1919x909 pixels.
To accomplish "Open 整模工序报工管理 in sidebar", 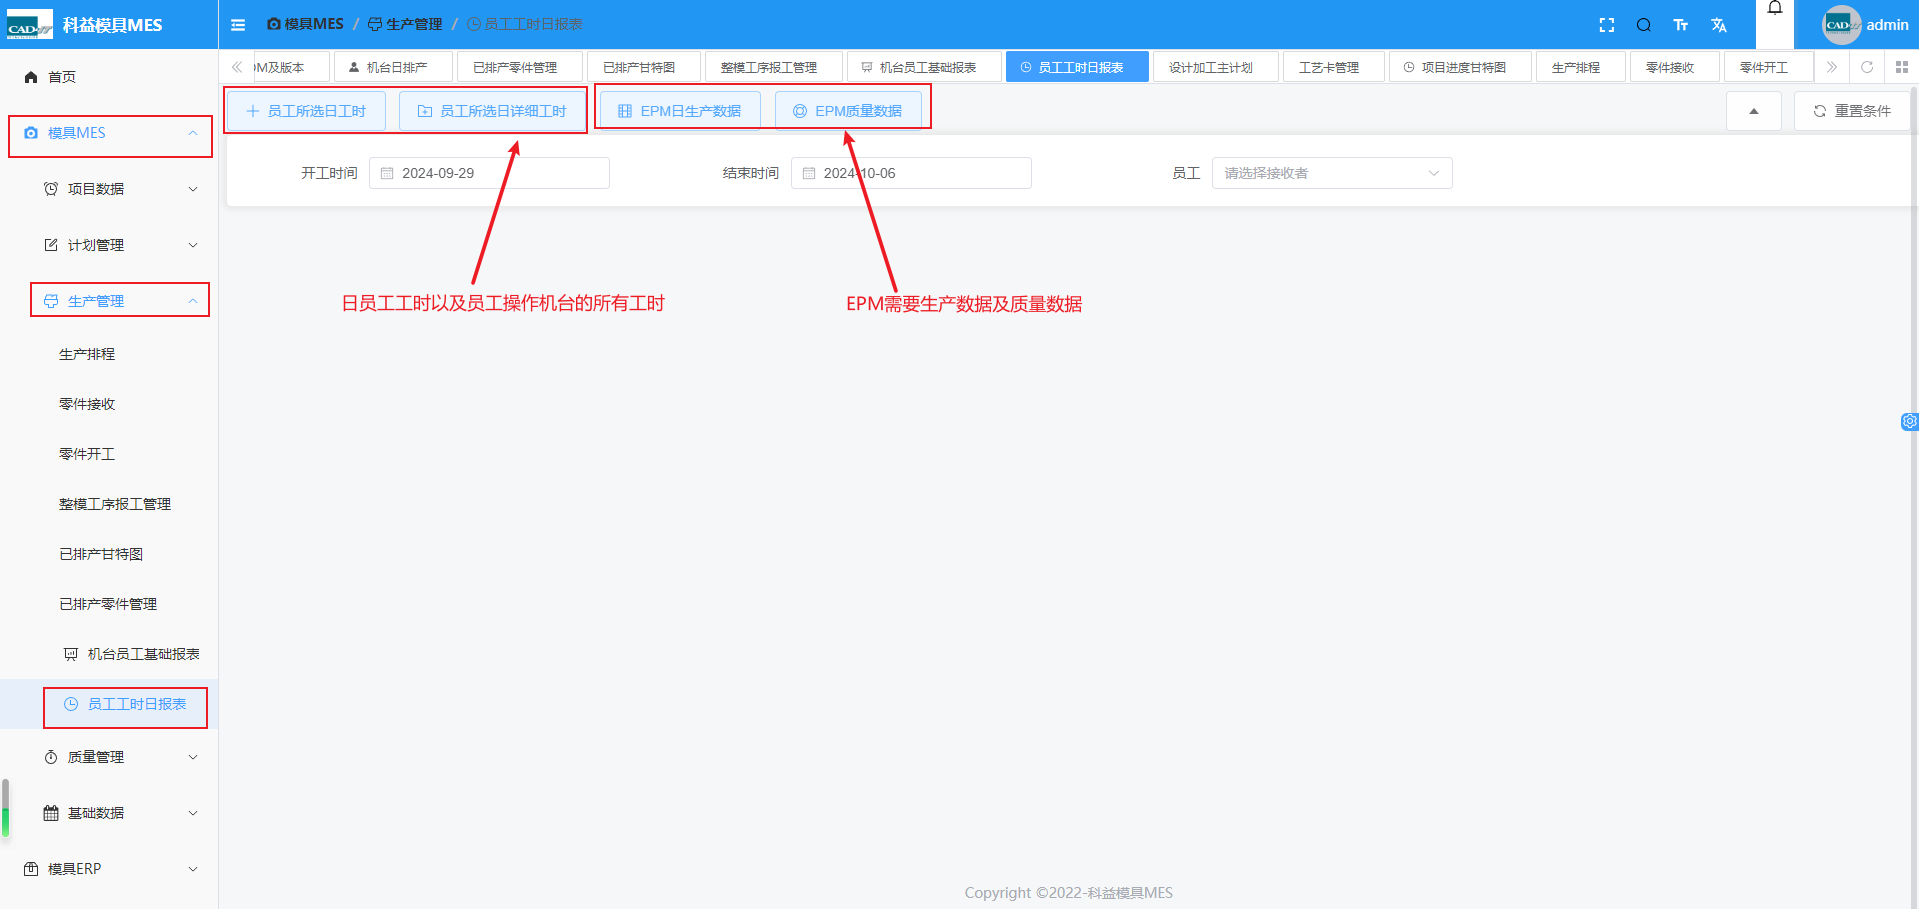I will (109, 504).
